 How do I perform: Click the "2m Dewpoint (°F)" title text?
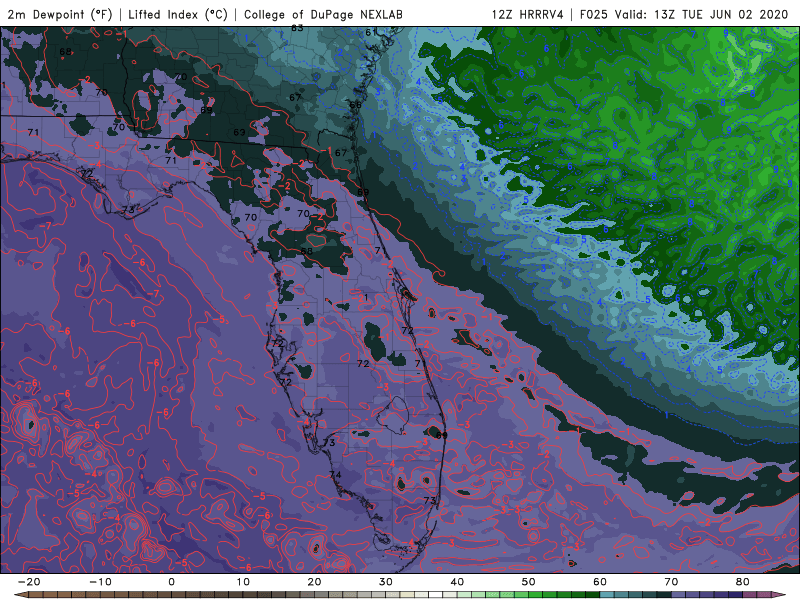pos(60,14)
